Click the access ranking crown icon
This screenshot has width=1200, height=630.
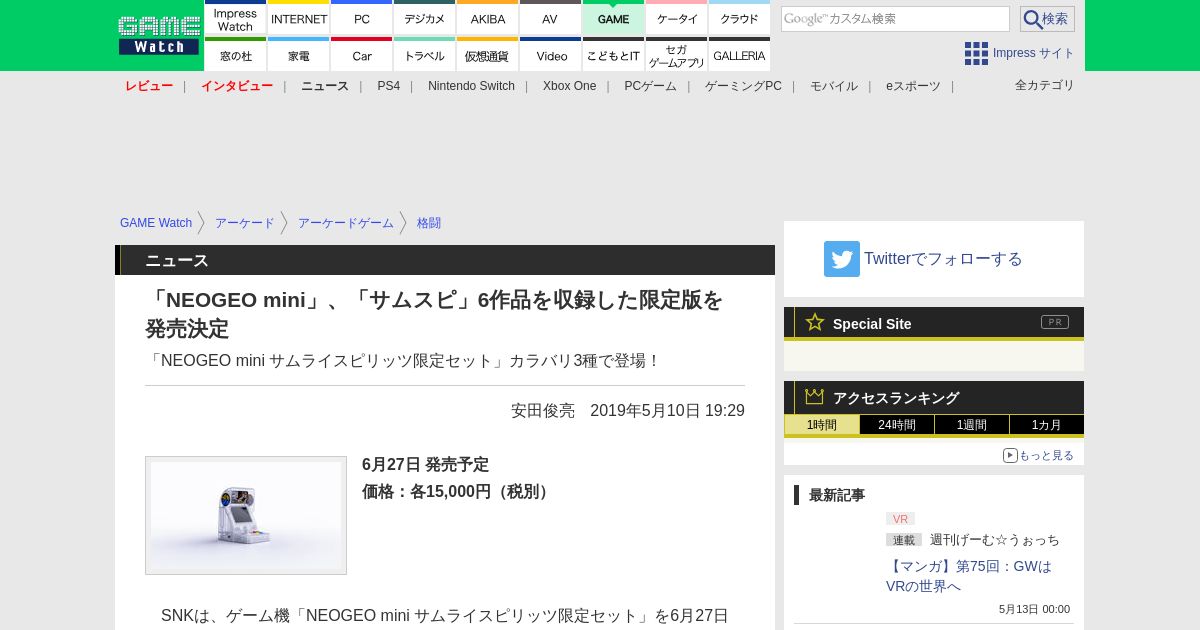coord(814,396)
